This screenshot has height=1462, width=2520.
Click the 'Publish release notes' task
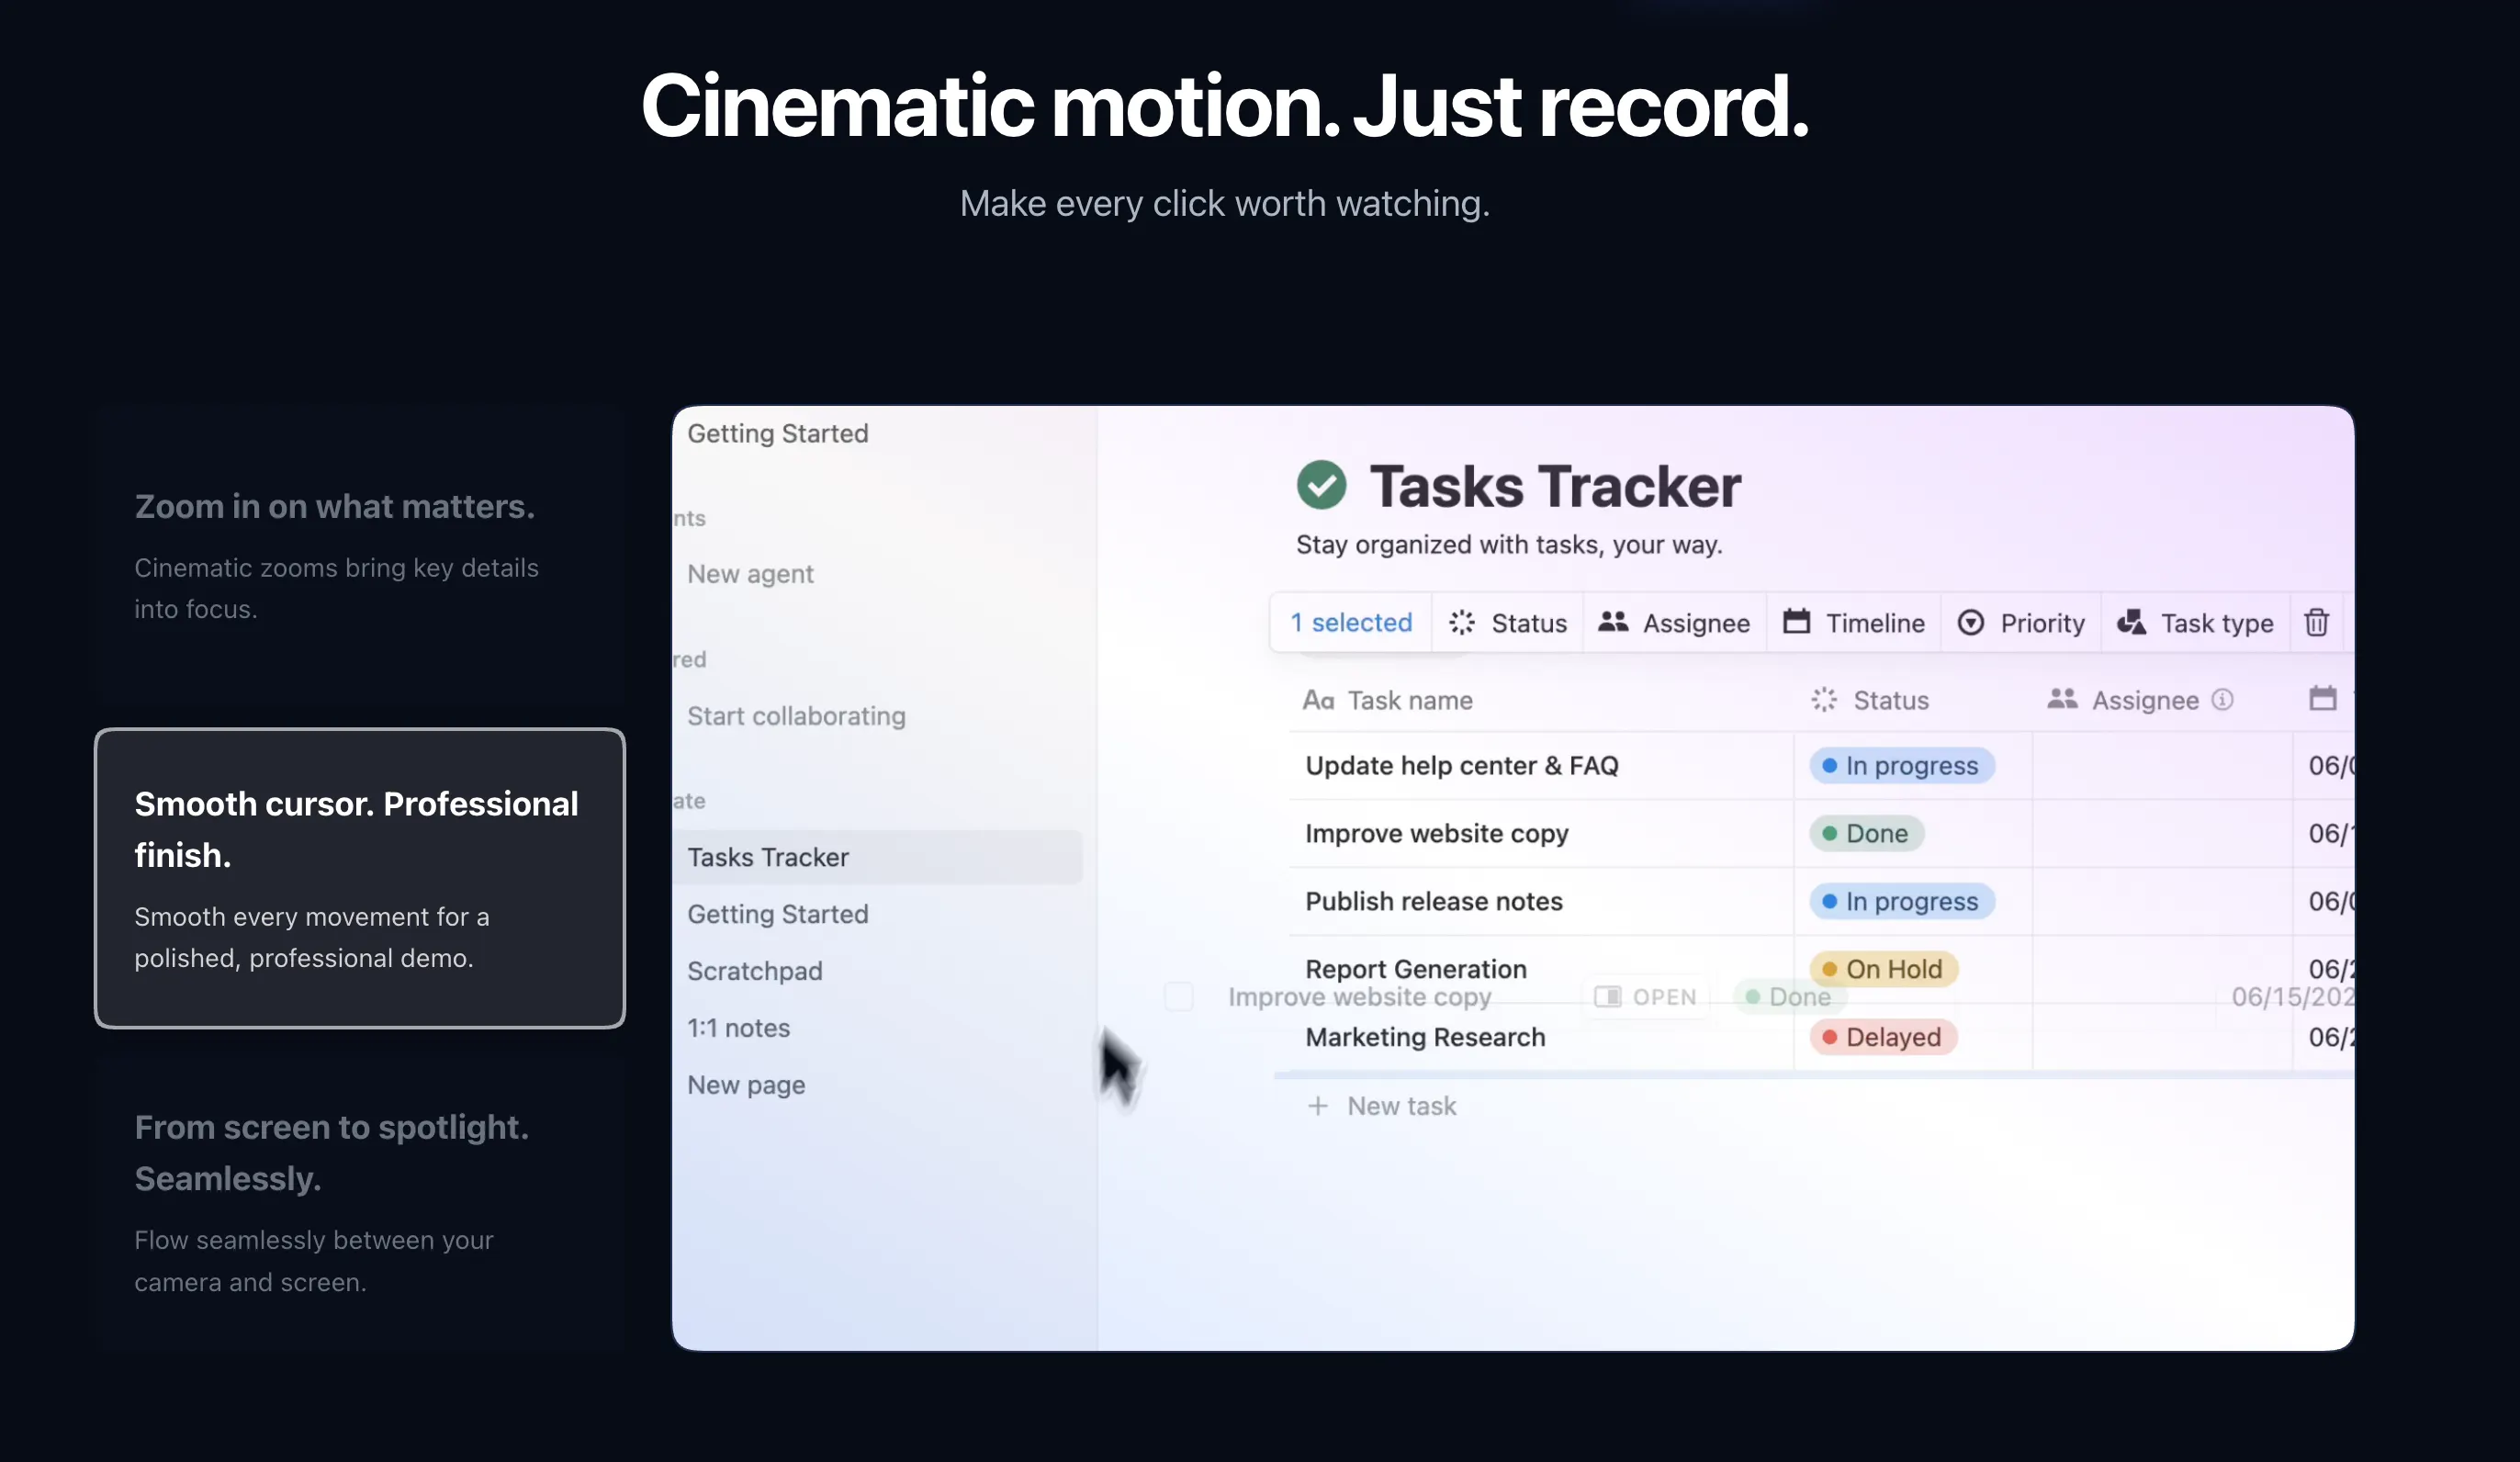[1433, 902]
